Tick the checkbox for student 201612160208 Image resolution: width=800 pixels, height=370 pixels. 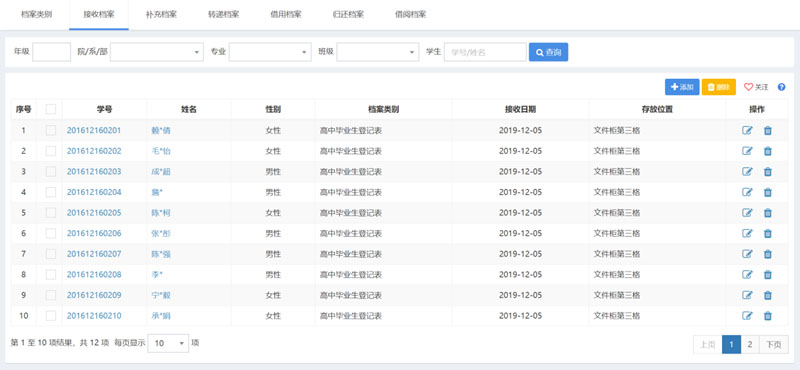click(51, 275)
